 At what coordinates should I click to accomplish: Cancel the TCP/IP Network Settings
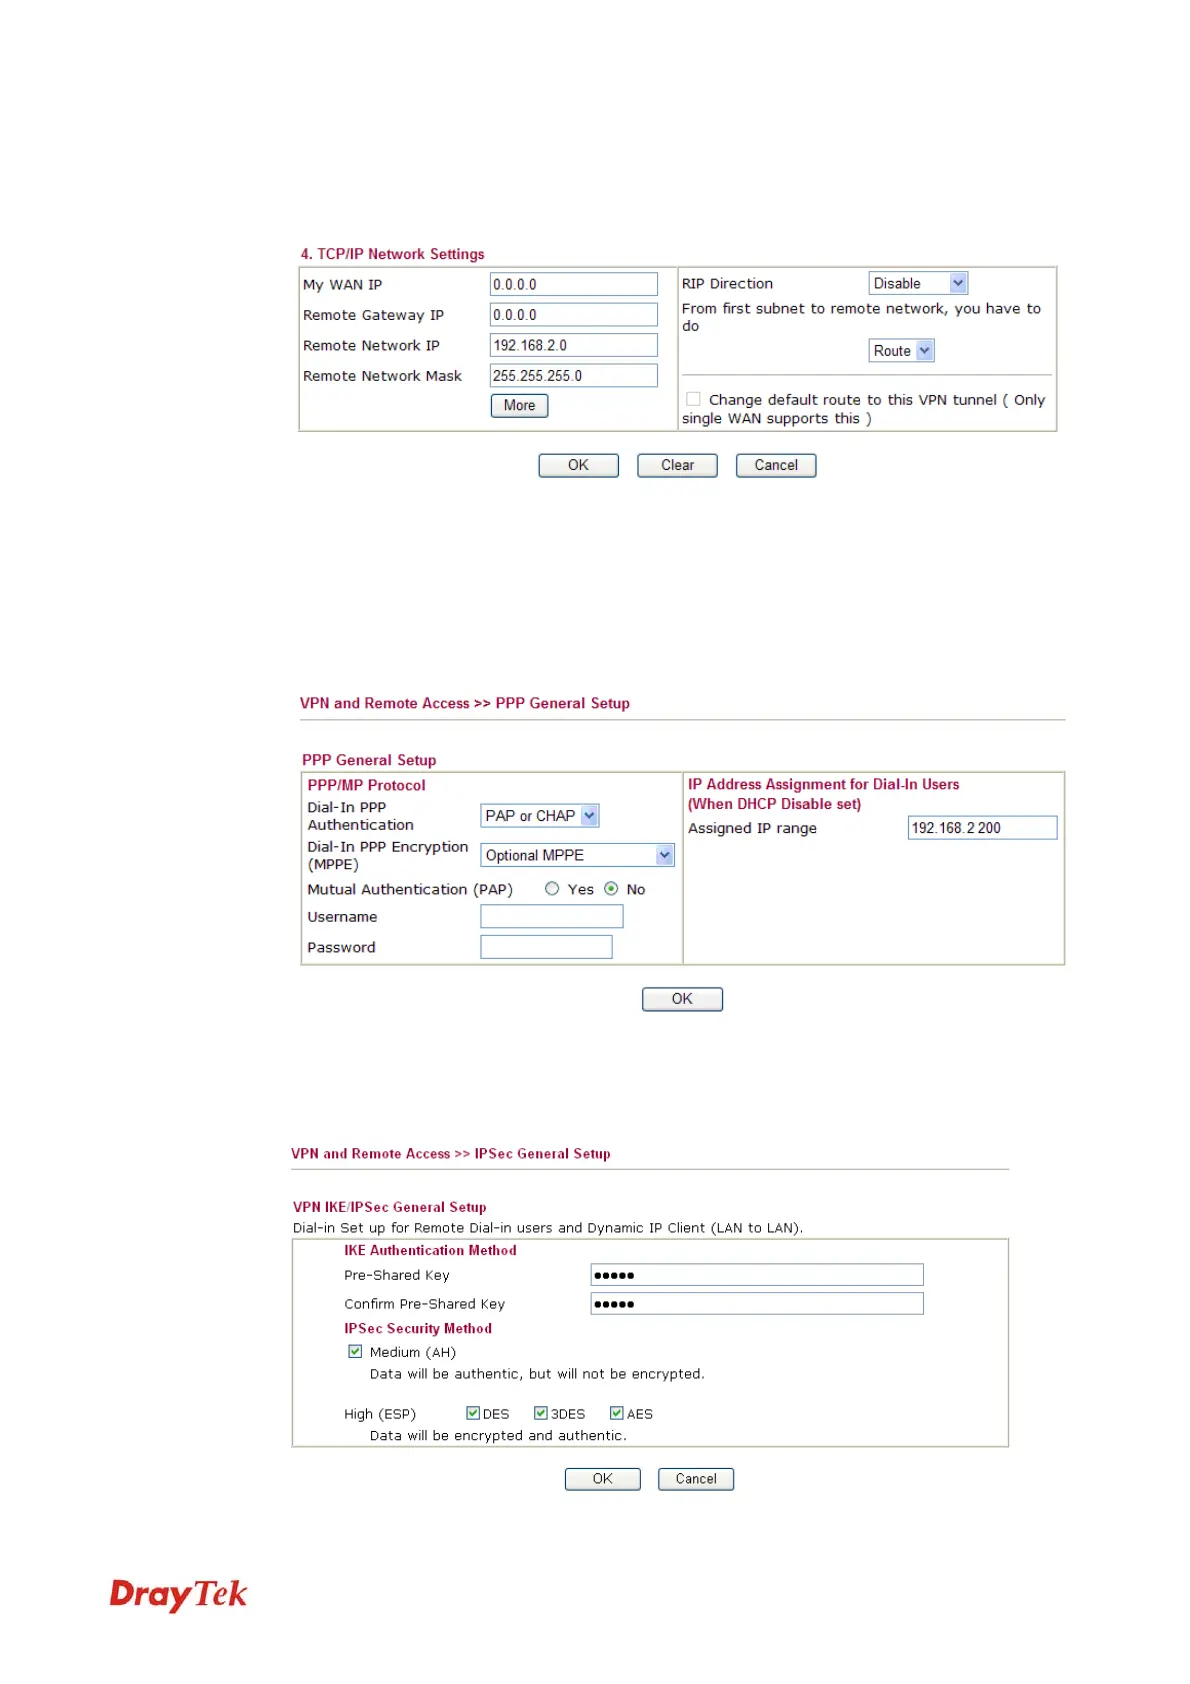tap(776, 465)
